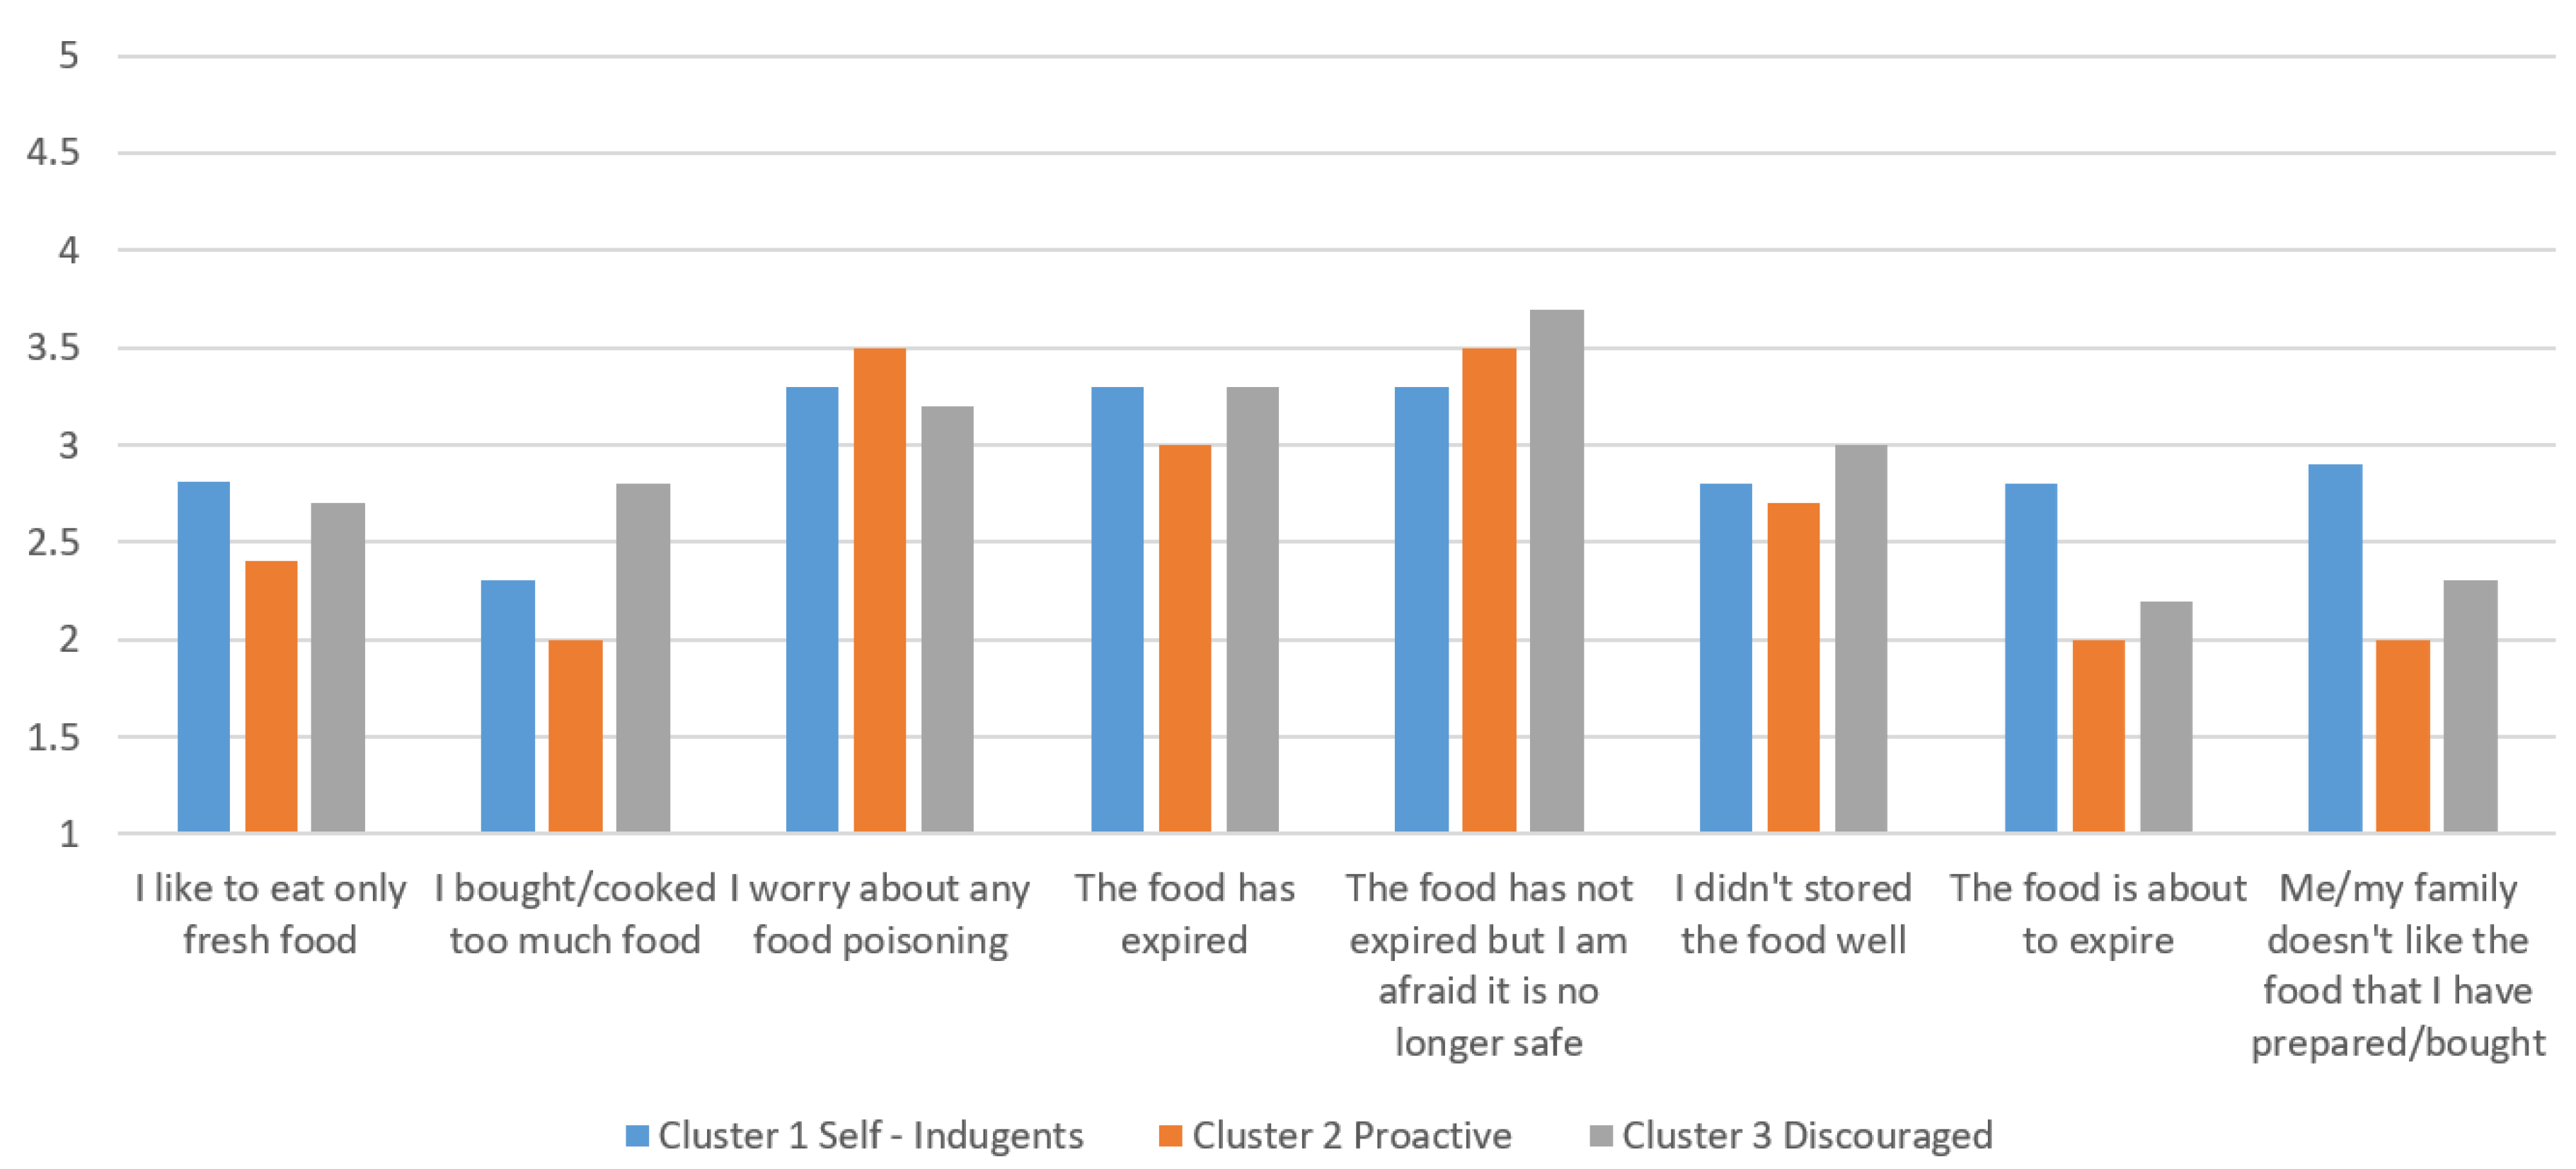This screenshot has width=2576, height=1169.
Task: Click the blue bar for 'I didn't stored the food well'
Action: pos(1726,657)
